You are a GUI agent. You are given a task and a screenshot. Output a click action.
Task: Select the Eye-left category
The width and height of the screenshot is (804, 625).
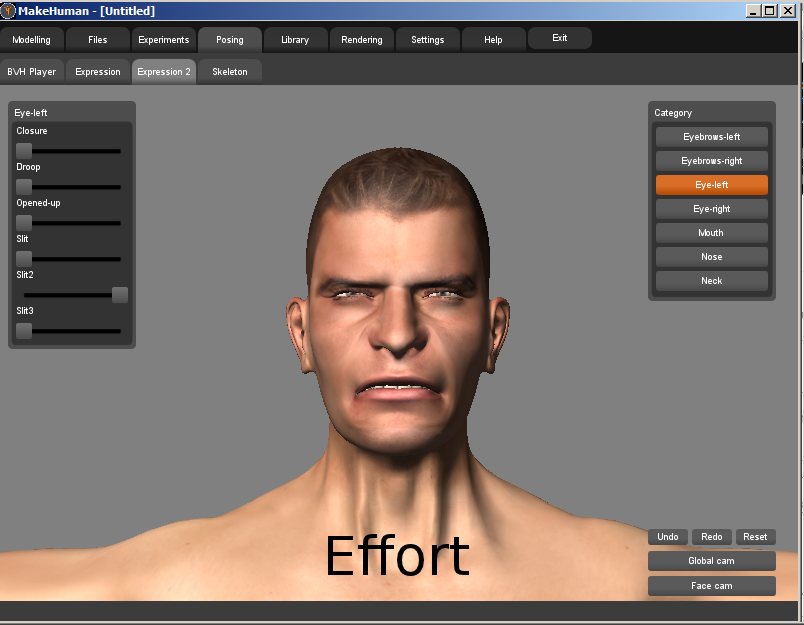[711, 185]
